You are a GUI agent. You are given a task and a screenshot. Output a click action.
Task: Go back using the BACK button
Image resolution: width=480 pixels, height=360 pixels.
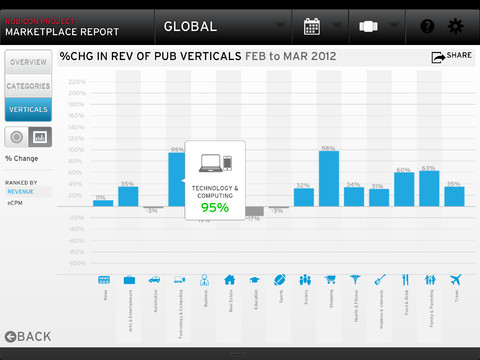[28, 336]
